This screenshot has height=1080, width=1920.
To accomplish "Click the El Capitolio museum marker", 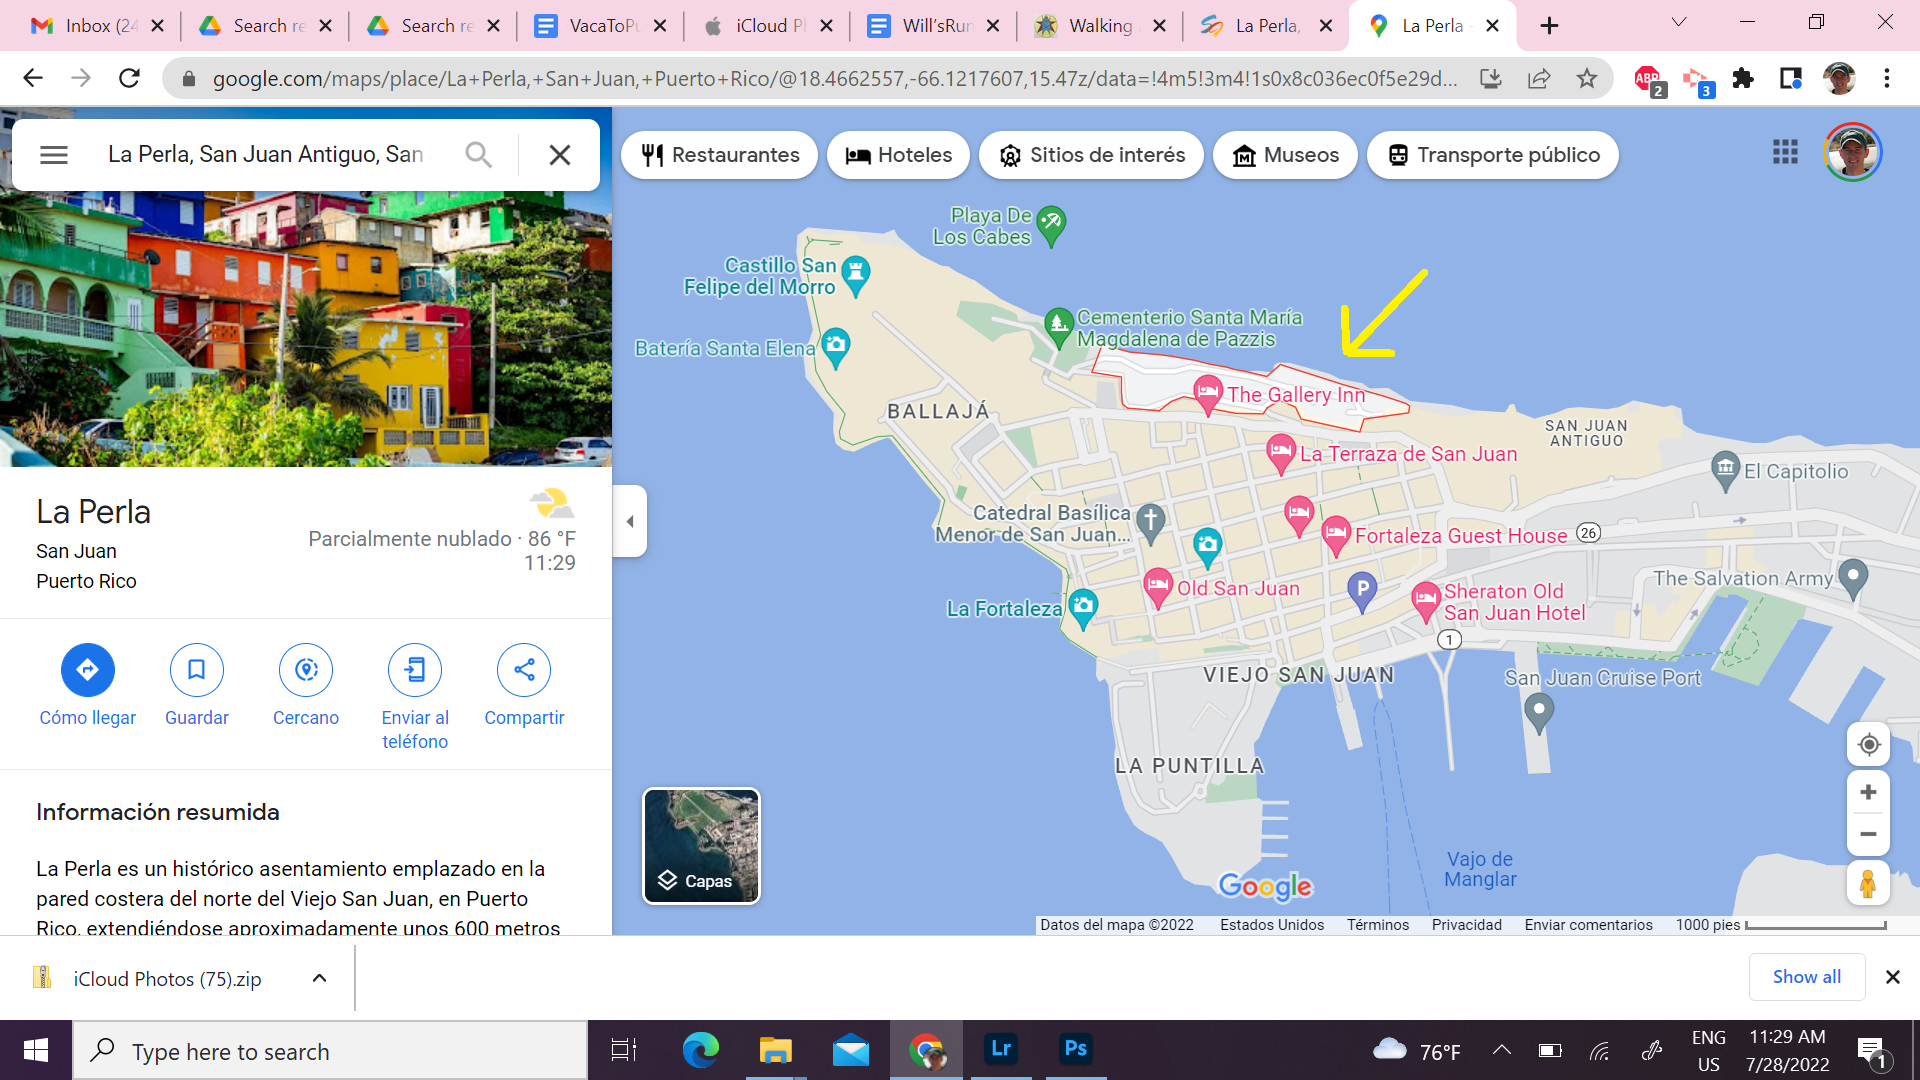I will click(x=1726, y=471).
